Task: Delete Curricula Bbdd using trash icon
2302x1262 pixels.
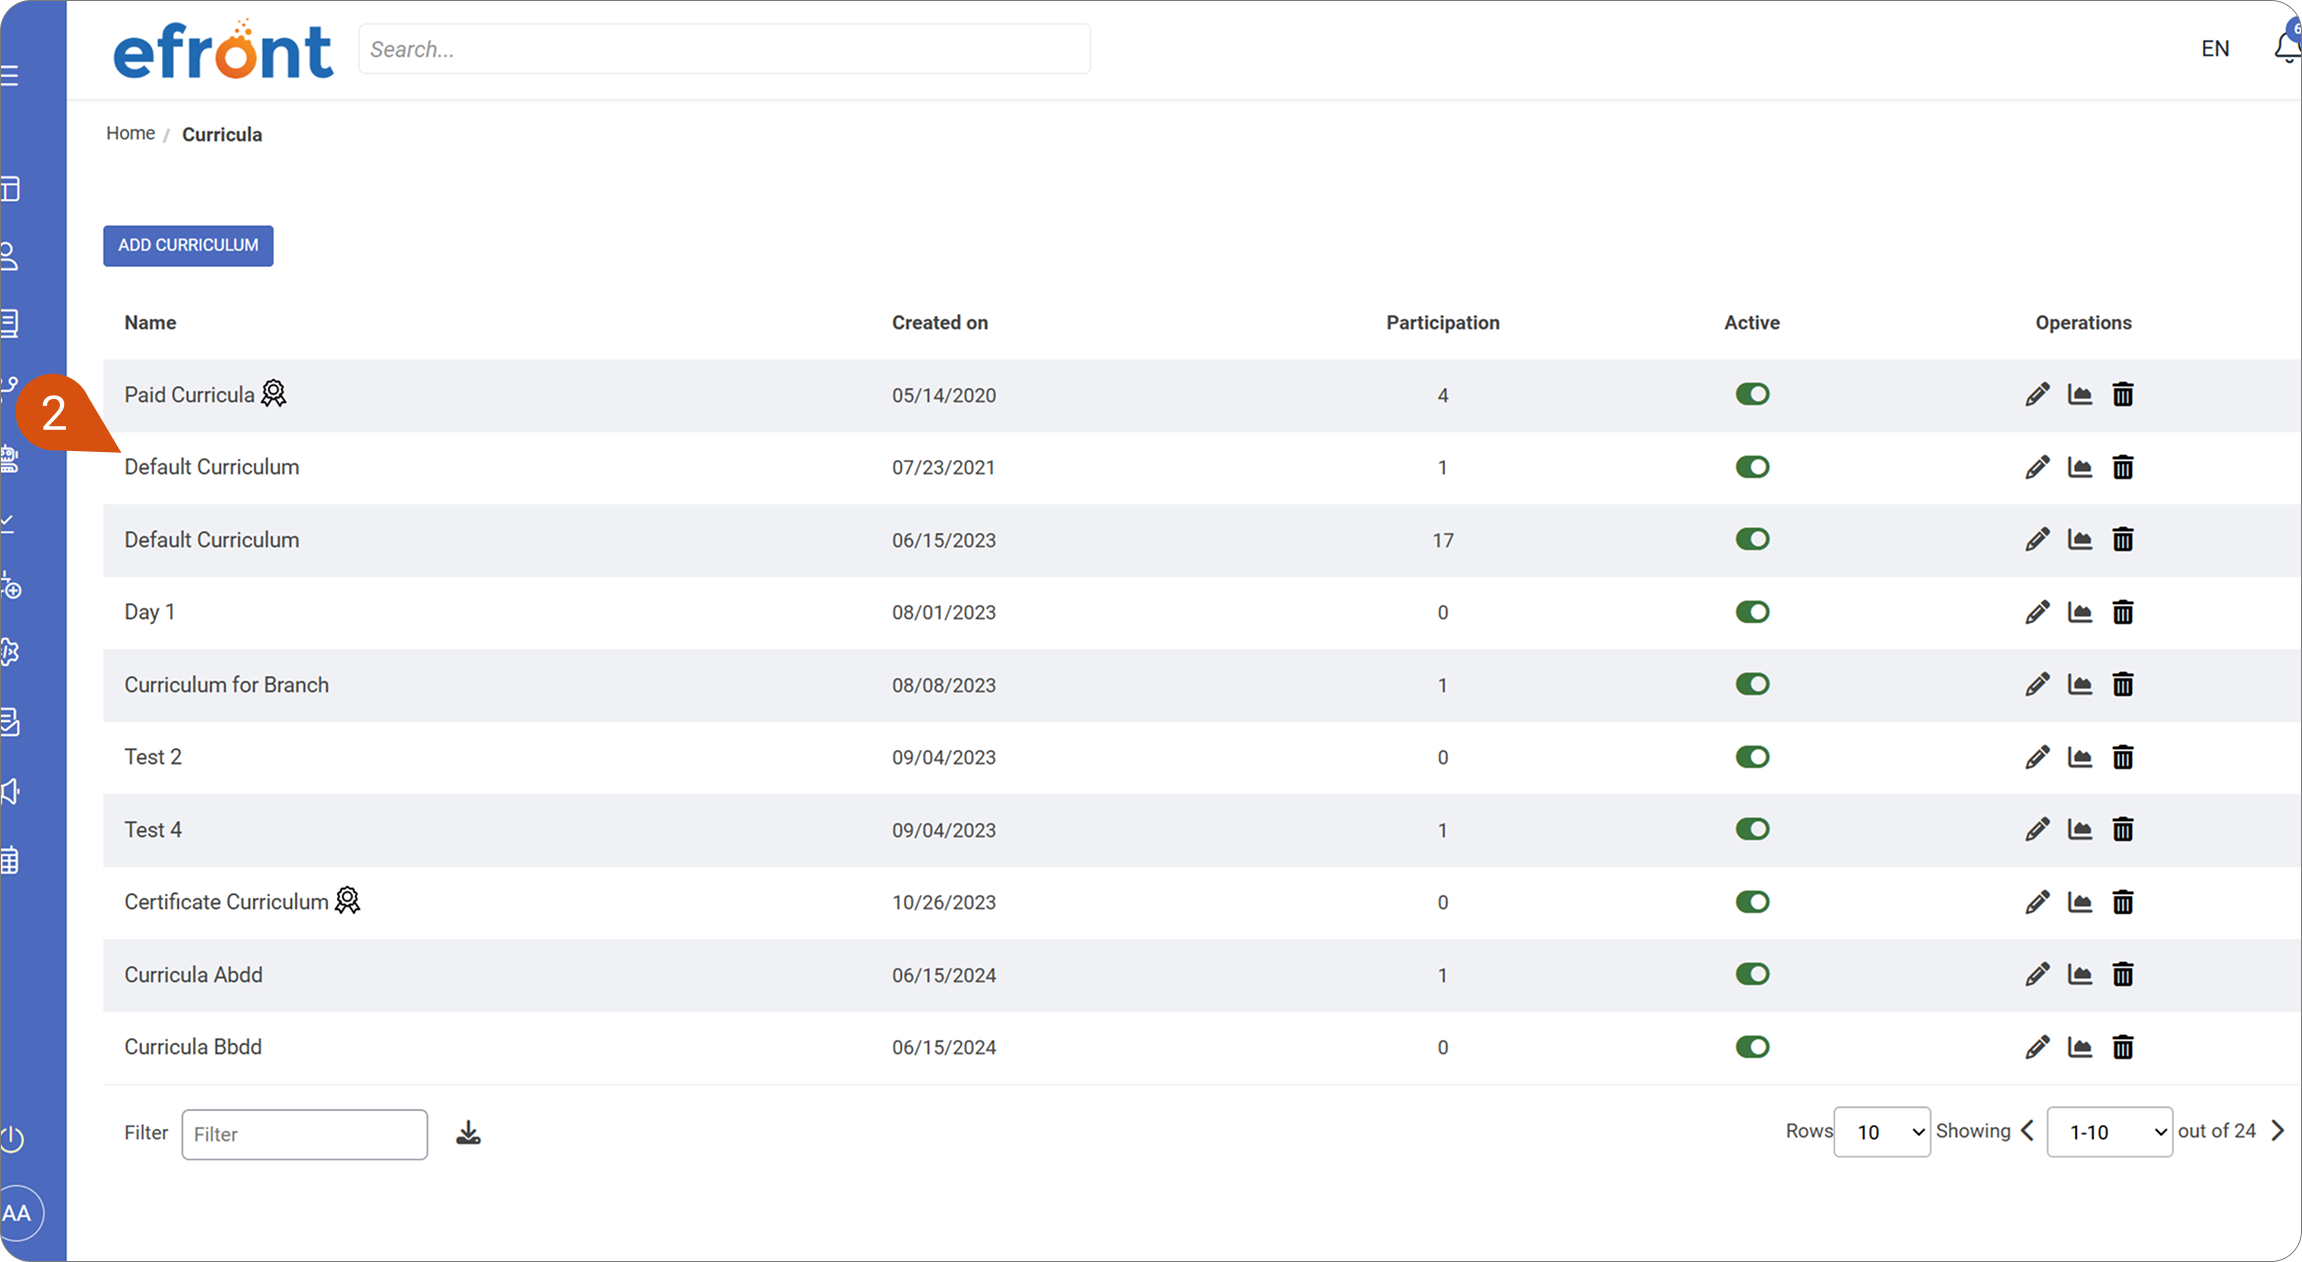Action: (x=2123, y=1047)
